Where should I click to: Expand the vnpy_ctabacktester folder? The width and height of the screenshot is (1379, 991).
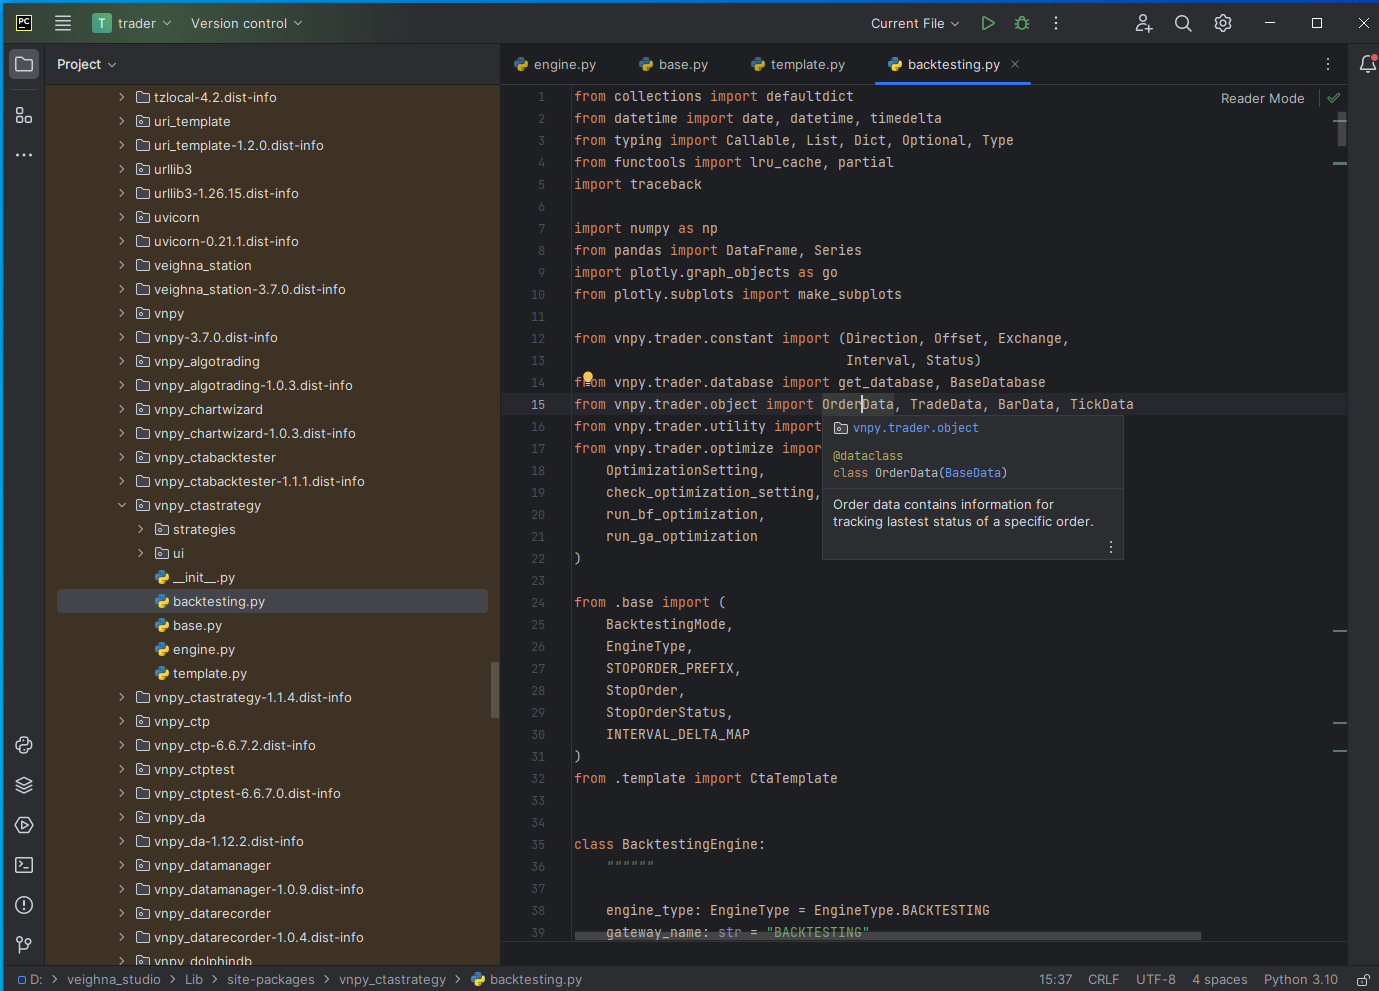(122, 457)
